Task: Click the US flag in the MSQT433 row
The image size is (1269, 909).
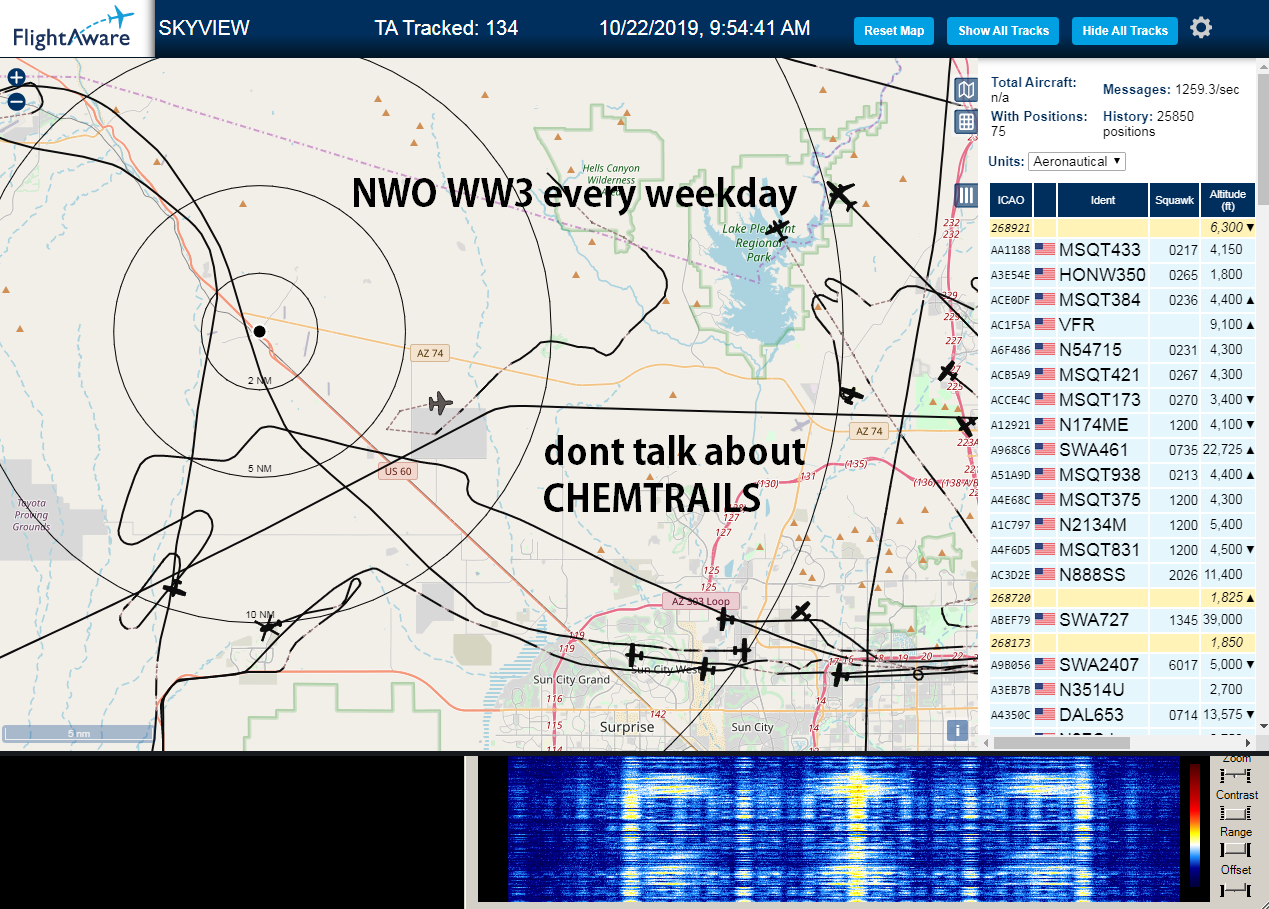Action: [x=1045, y=250]
